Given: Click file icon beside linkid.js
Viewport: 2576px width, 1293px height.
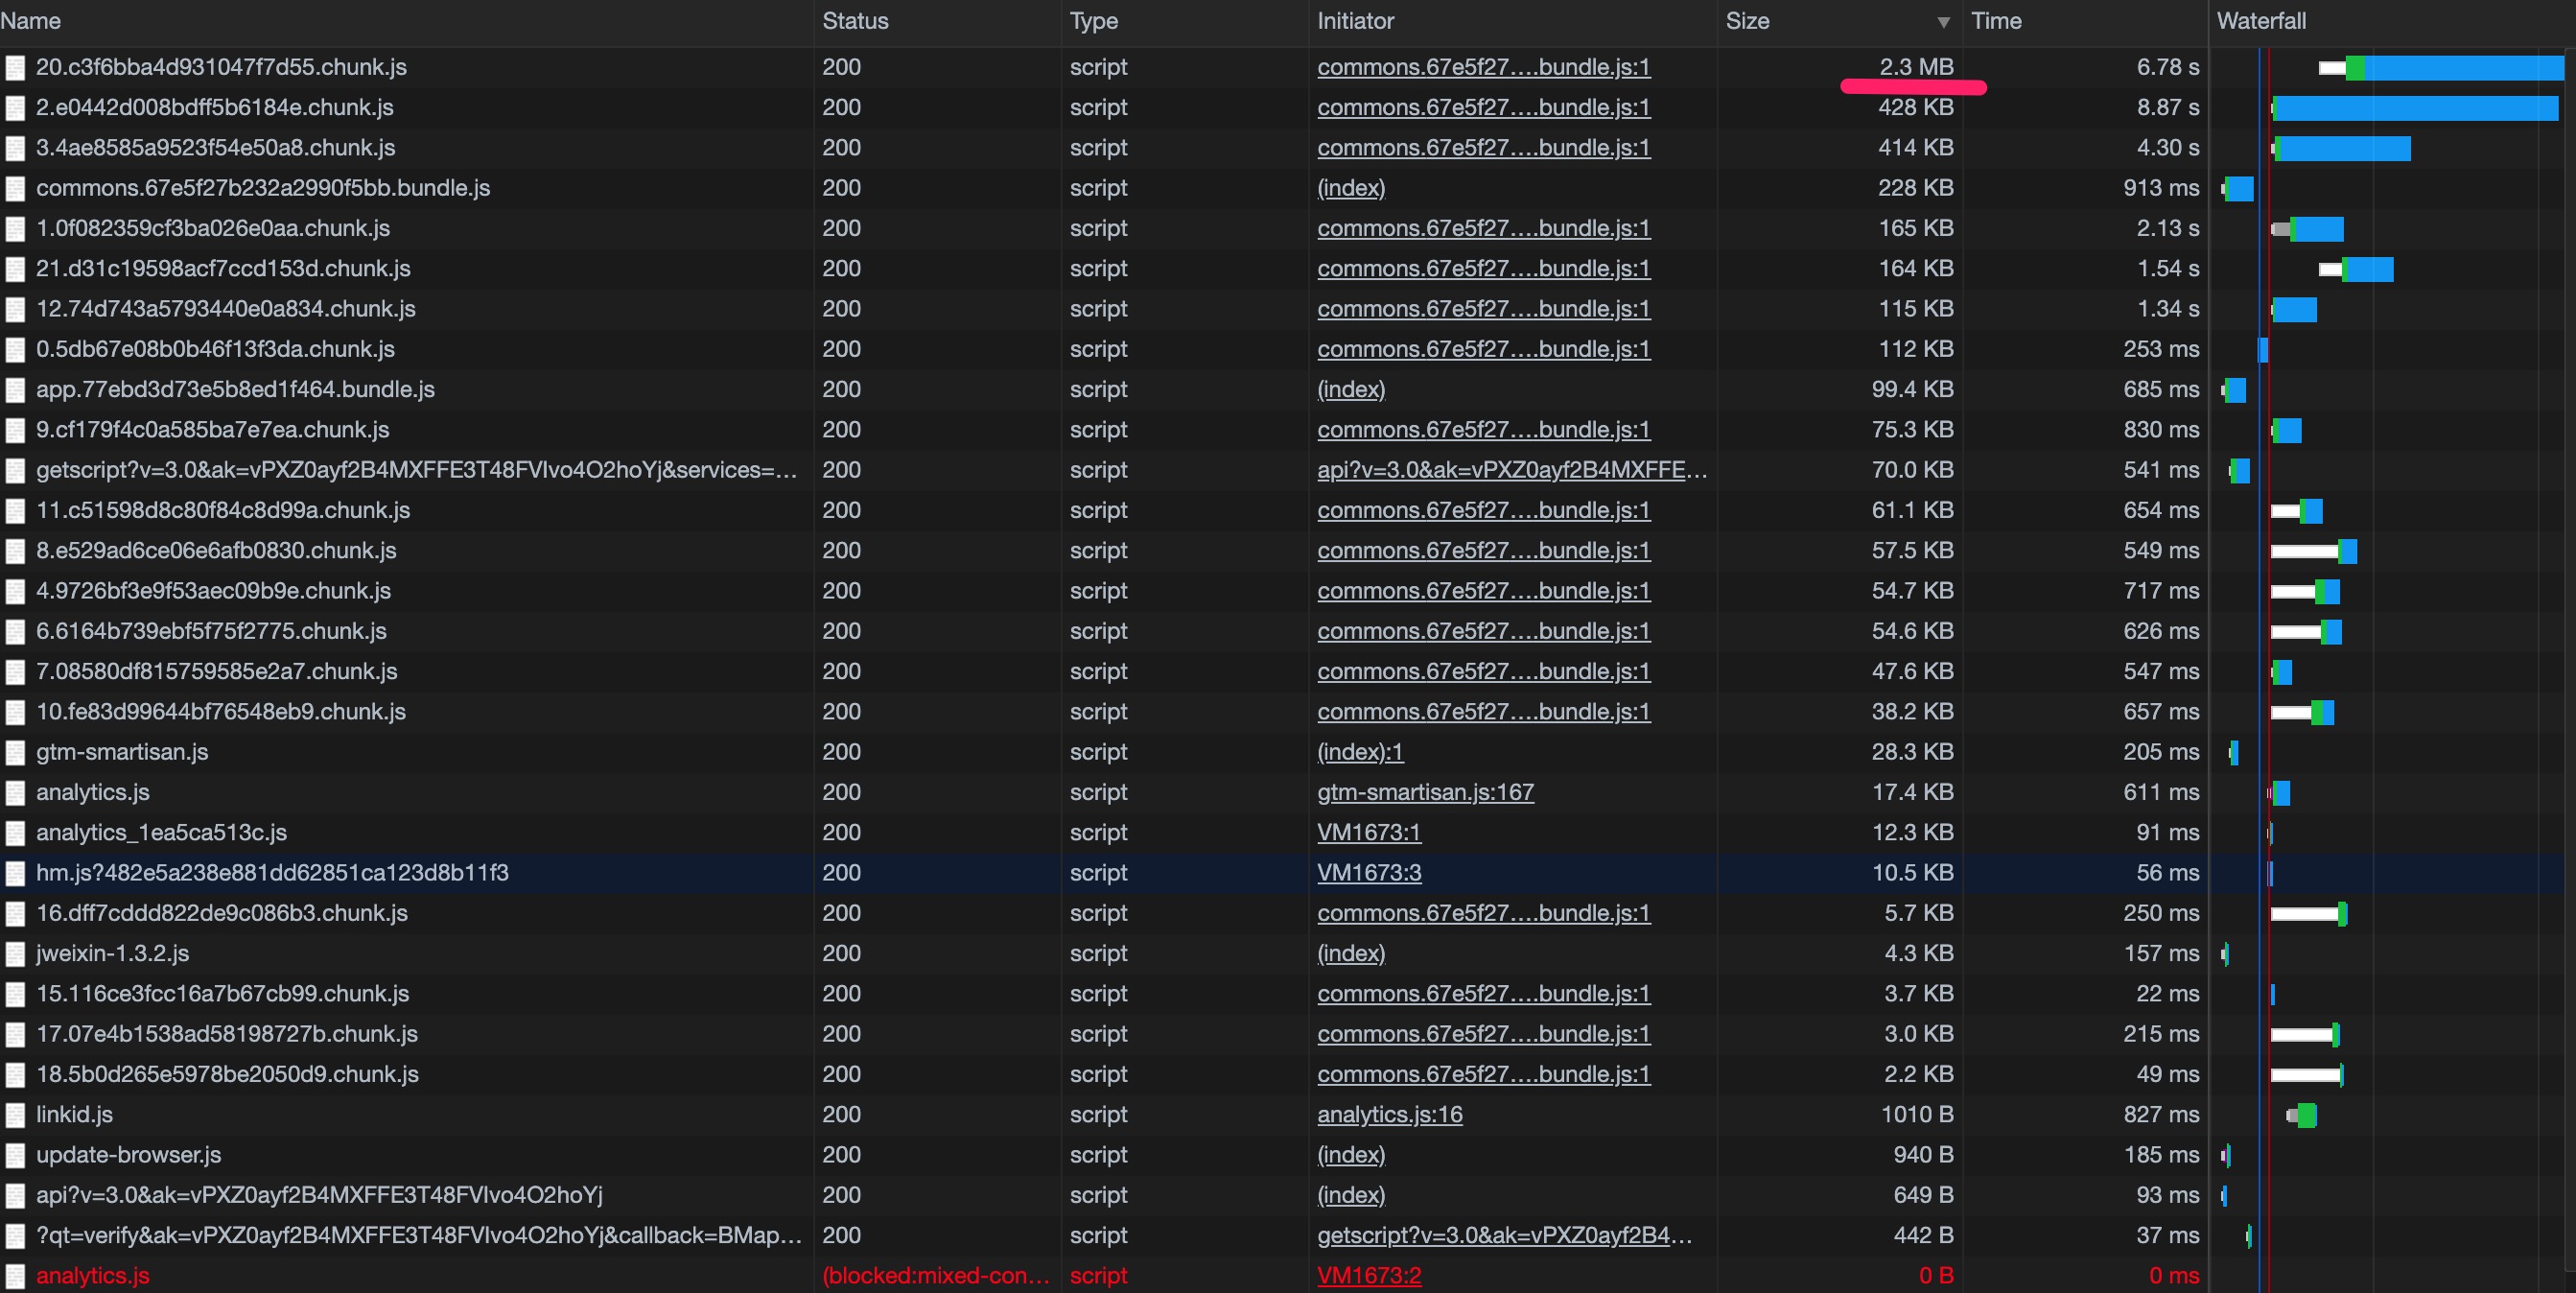Looking at the screenshot, I should tap(15, 1115).
